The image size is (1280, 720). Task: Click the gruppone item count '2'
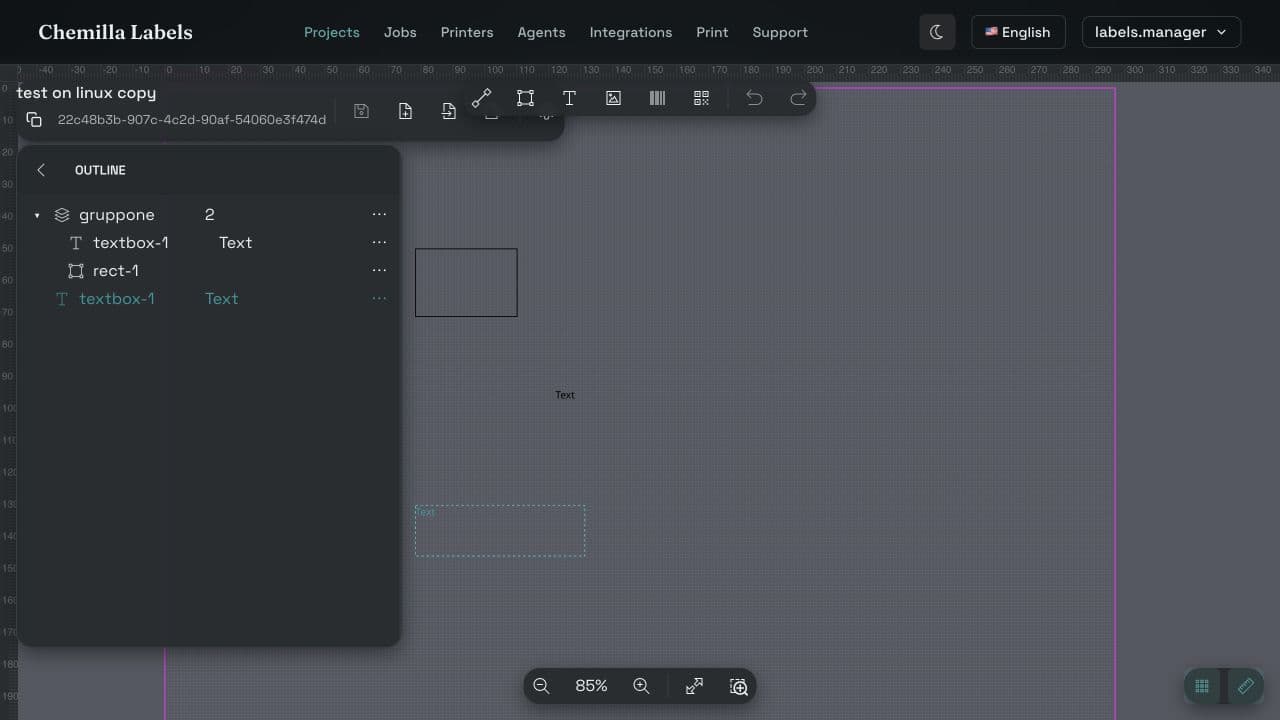(x=210, y=215)
